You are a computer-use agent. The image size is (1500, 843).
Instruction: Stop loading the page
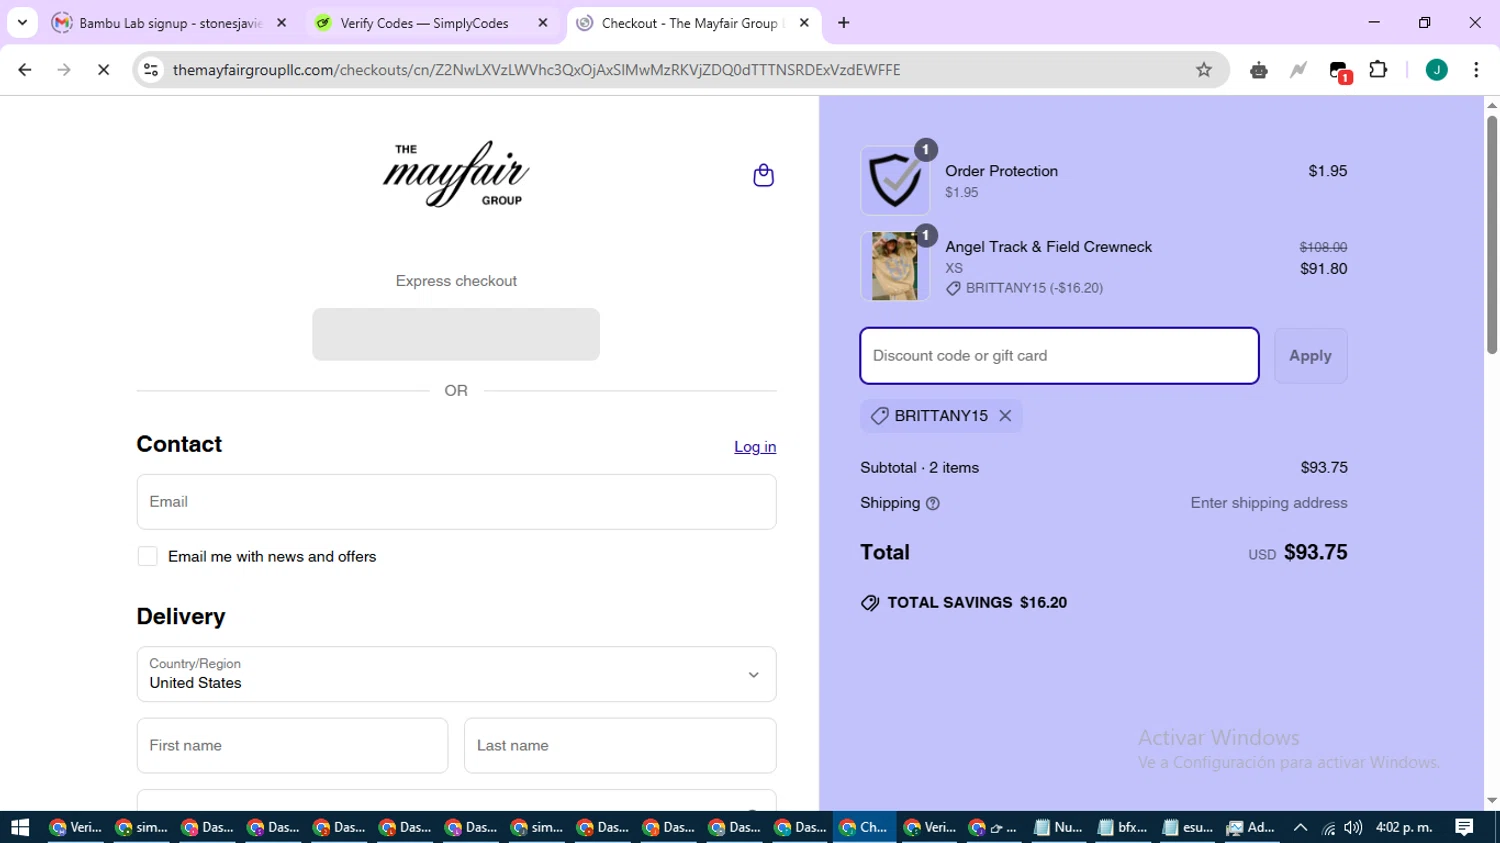[x=103, y=70]
